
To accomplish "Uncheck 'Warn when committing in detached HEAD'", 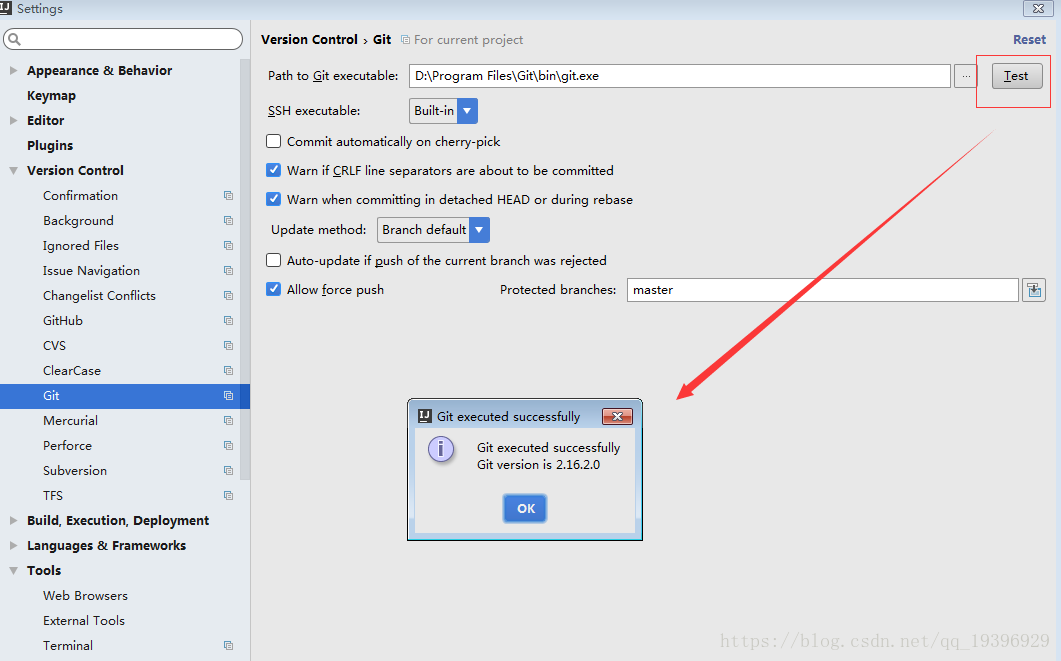I will 273,200.
